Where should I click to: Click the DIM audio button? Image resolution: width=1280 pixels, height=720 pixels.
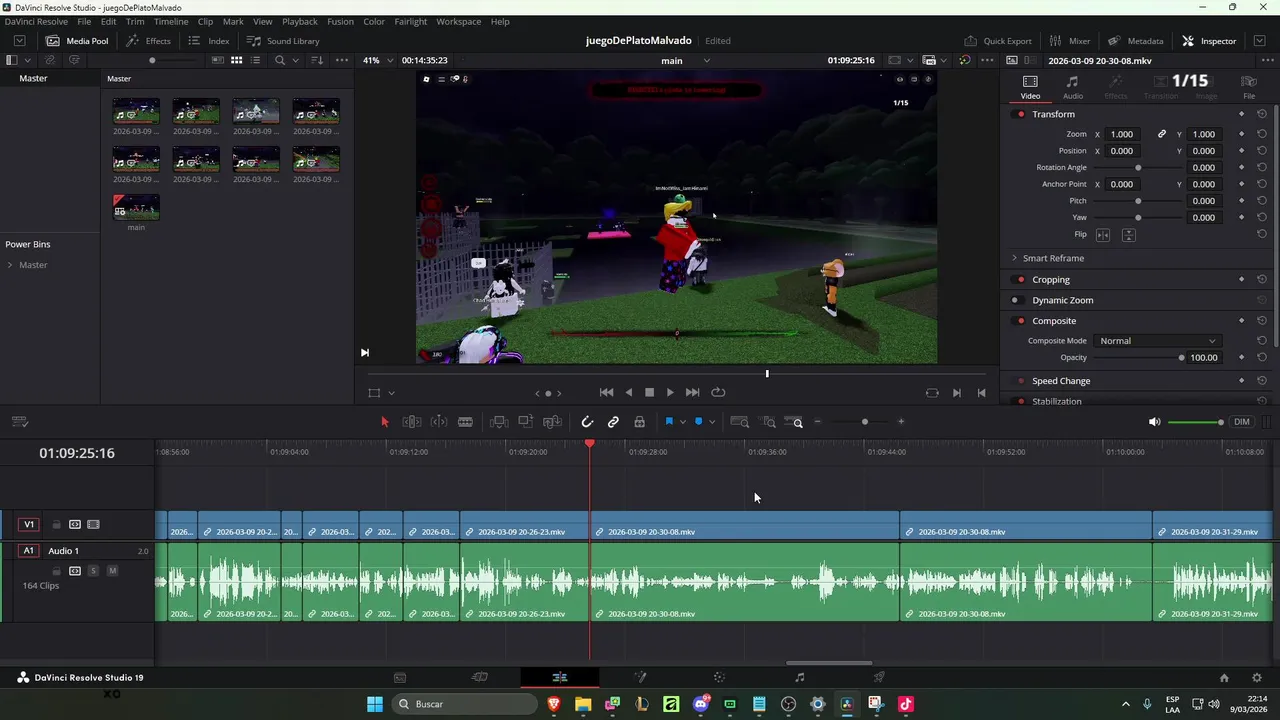[x=1242, y=422]
